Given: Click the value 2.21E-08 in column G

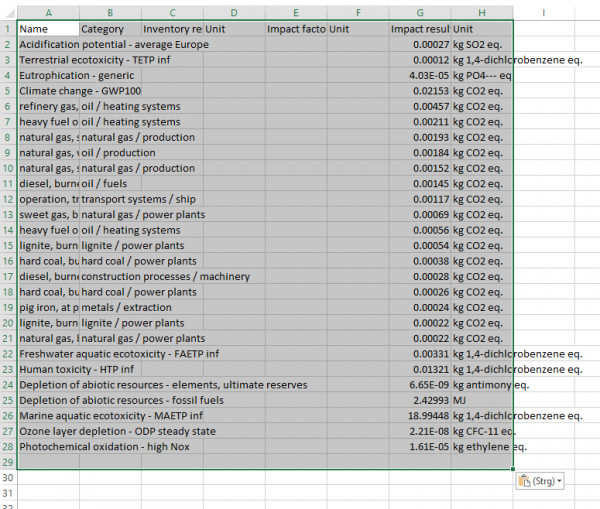Looking at the screenshot, I should tap(420, 431).
